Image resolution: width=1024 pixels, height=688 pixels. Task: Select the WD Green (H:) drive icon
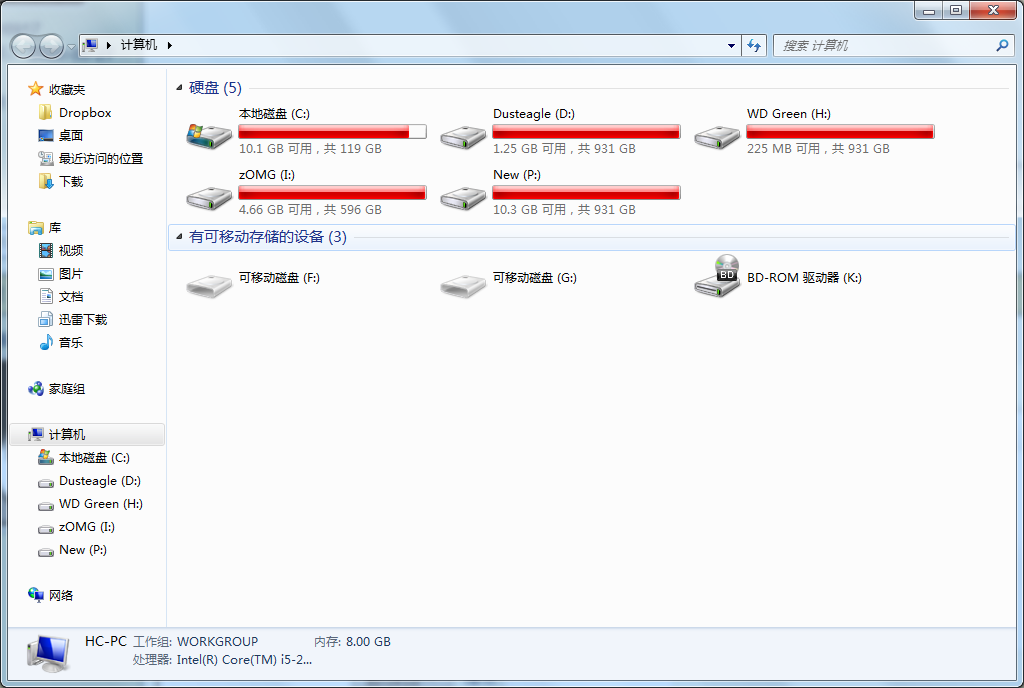[717, 136]
